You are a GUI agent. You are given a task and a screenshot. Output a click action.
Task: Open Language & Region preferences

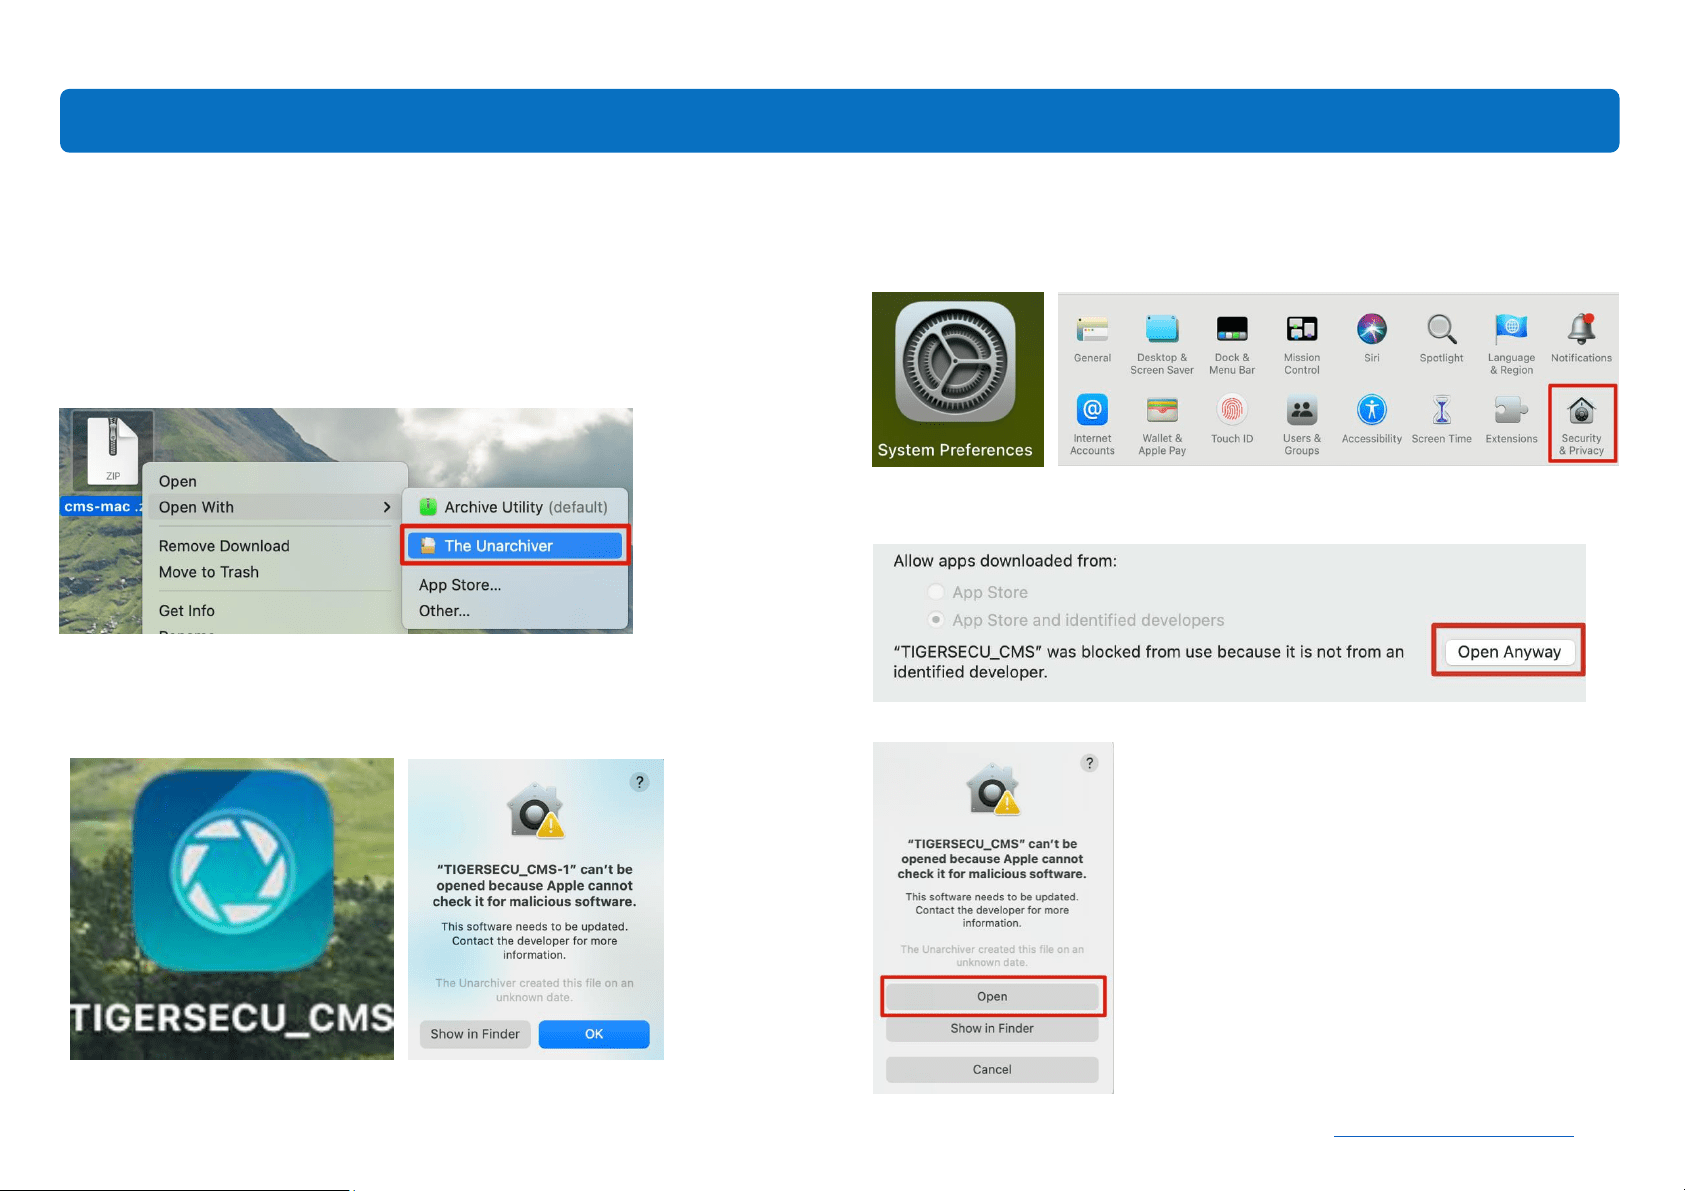coord(1511,344)
